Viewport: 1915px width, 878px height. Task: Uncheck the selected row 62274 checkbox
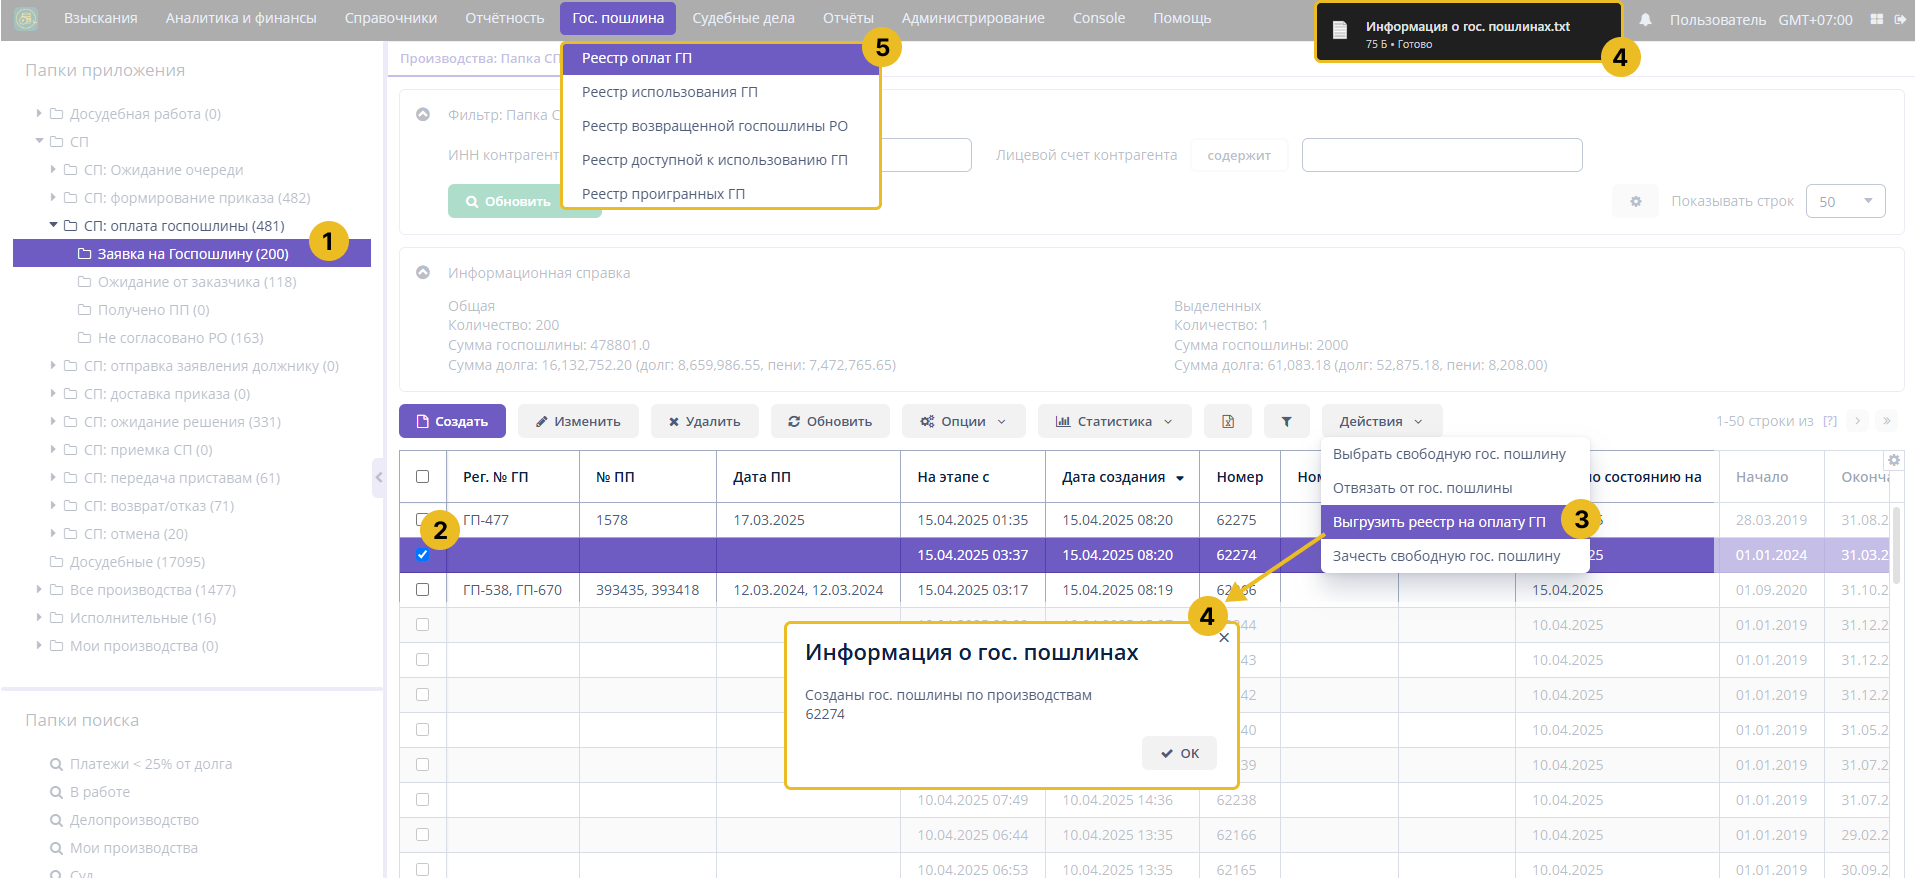pyautogui.click(x=422, y=555)
